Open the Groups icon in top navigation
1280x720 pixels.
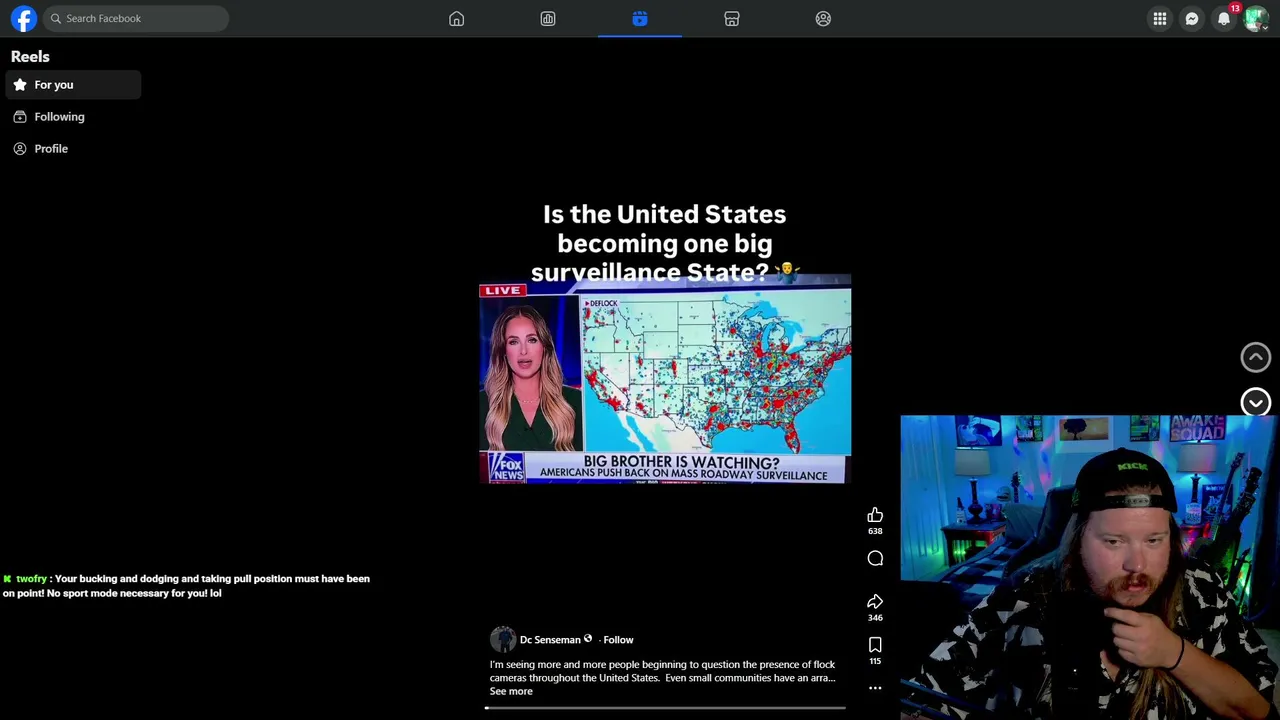coord(823,18)
